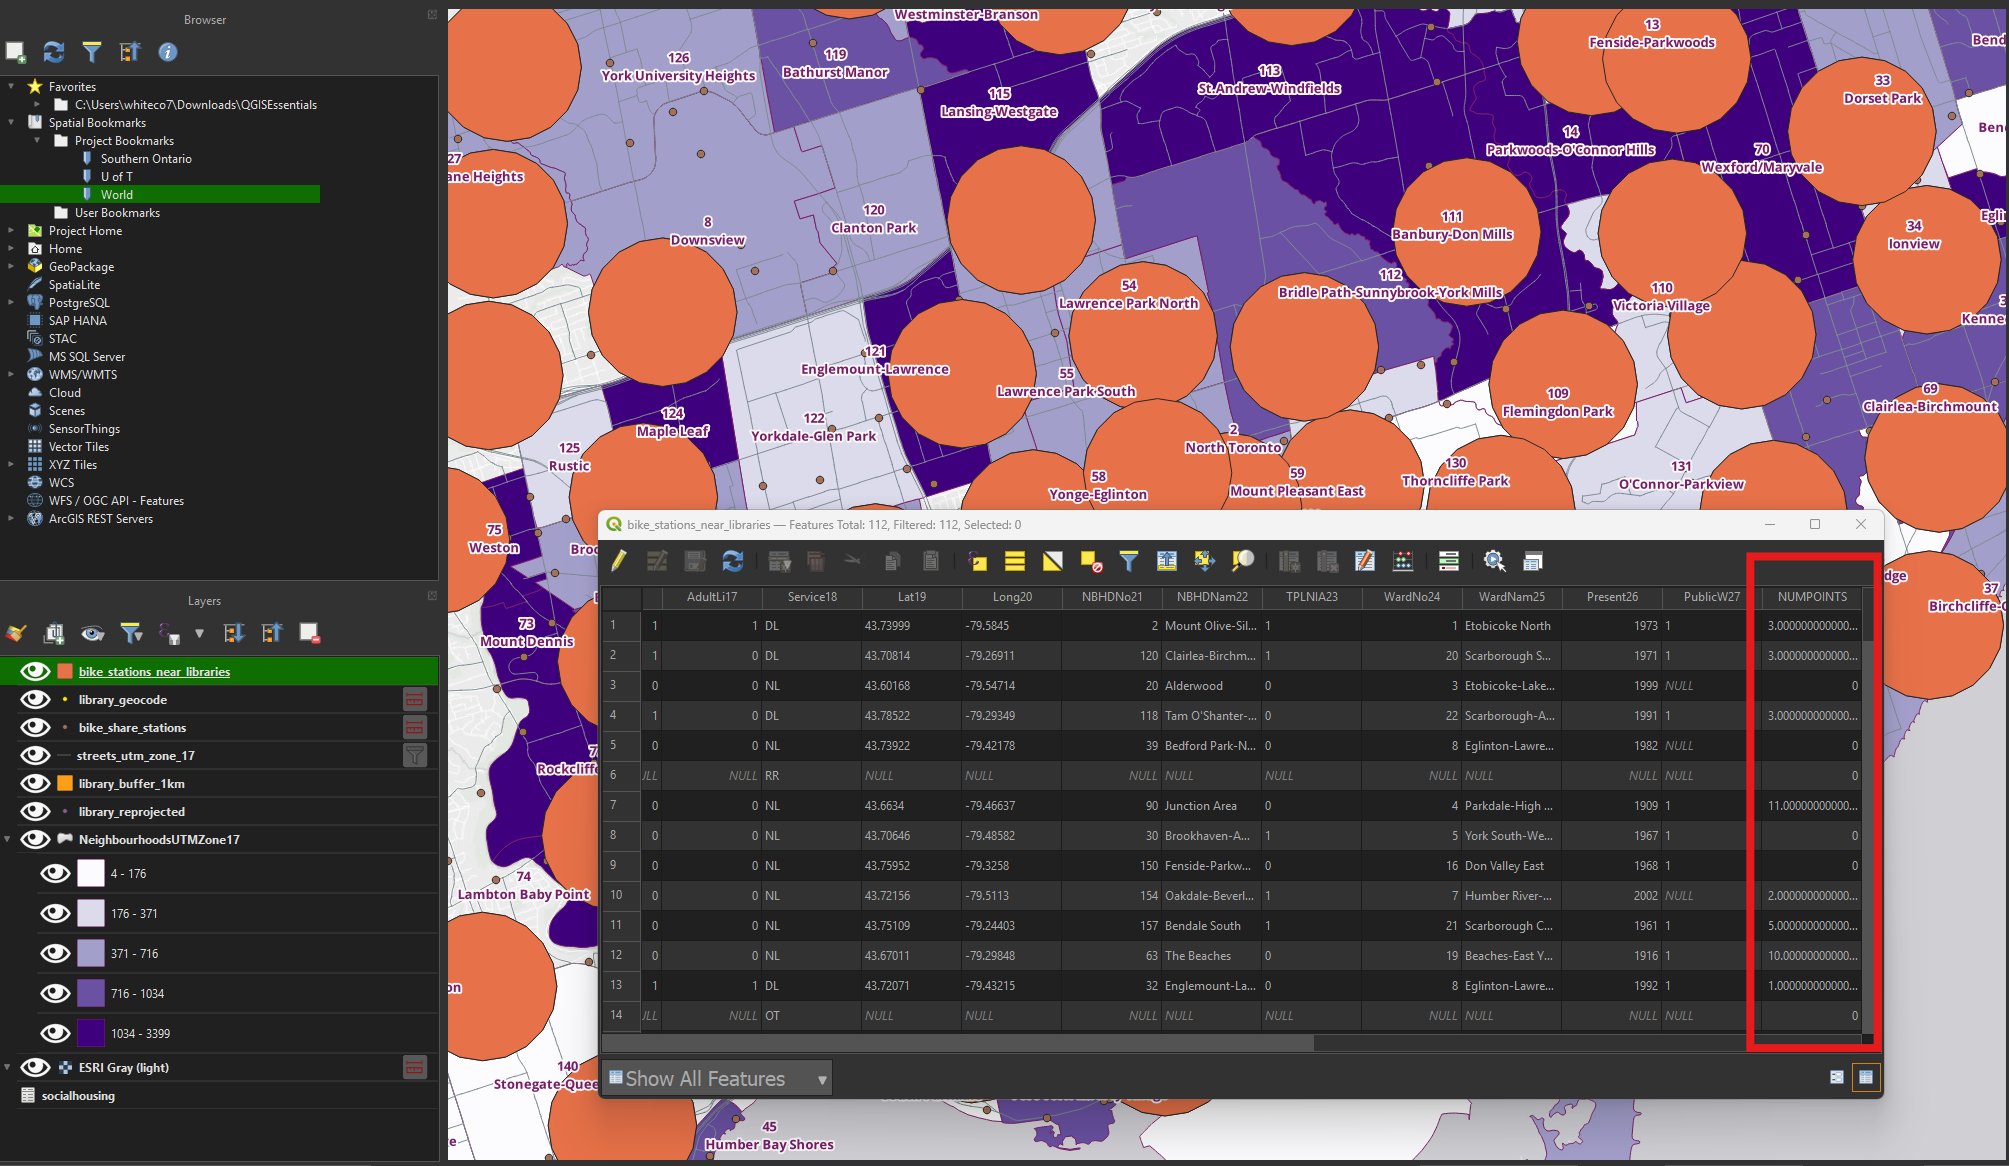Collapse all items in the Layers panel

tap(272, 633)
